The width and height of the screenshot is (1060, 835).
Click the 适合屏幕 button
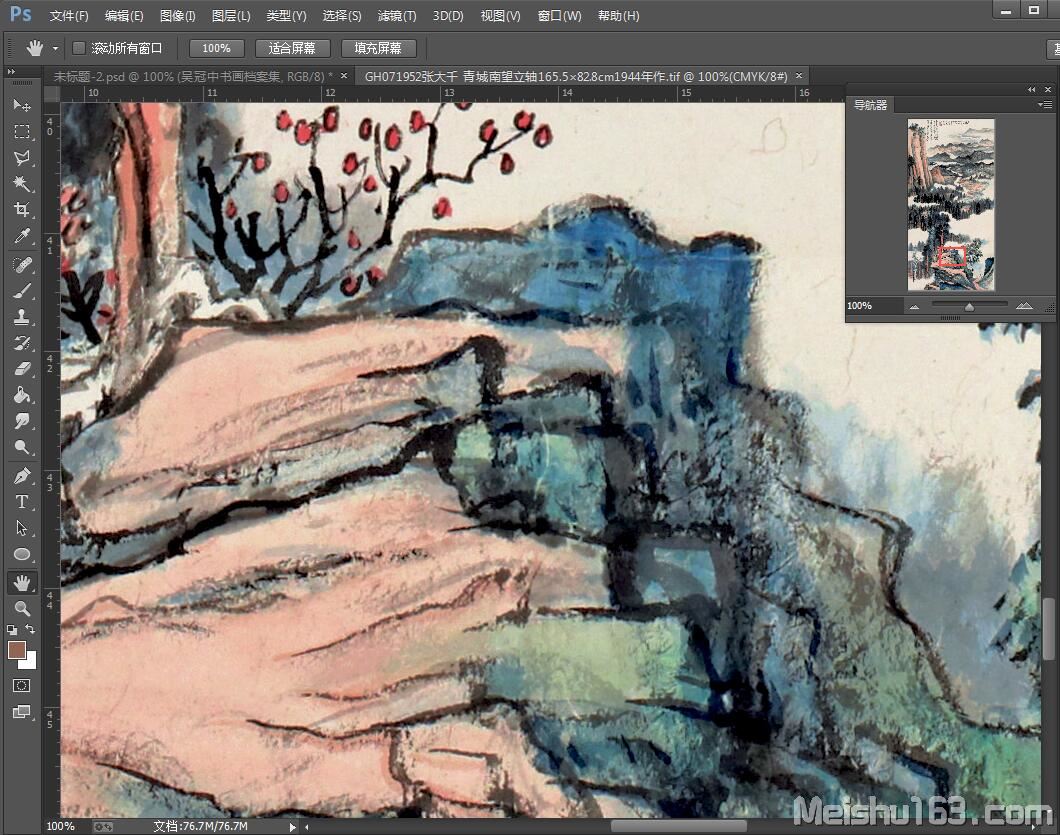[292, 49]
